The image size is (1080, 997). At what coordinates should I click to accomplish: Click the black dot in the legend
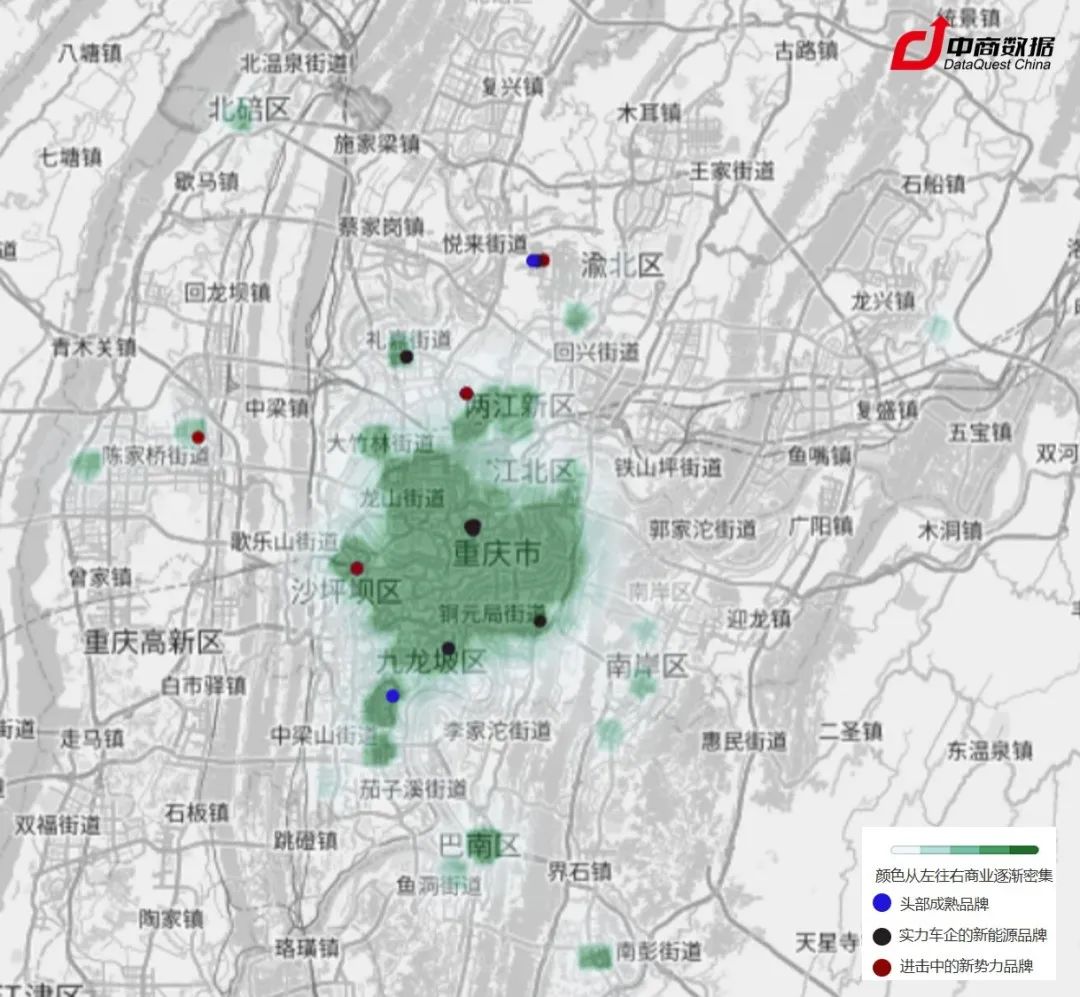[881, 936]
